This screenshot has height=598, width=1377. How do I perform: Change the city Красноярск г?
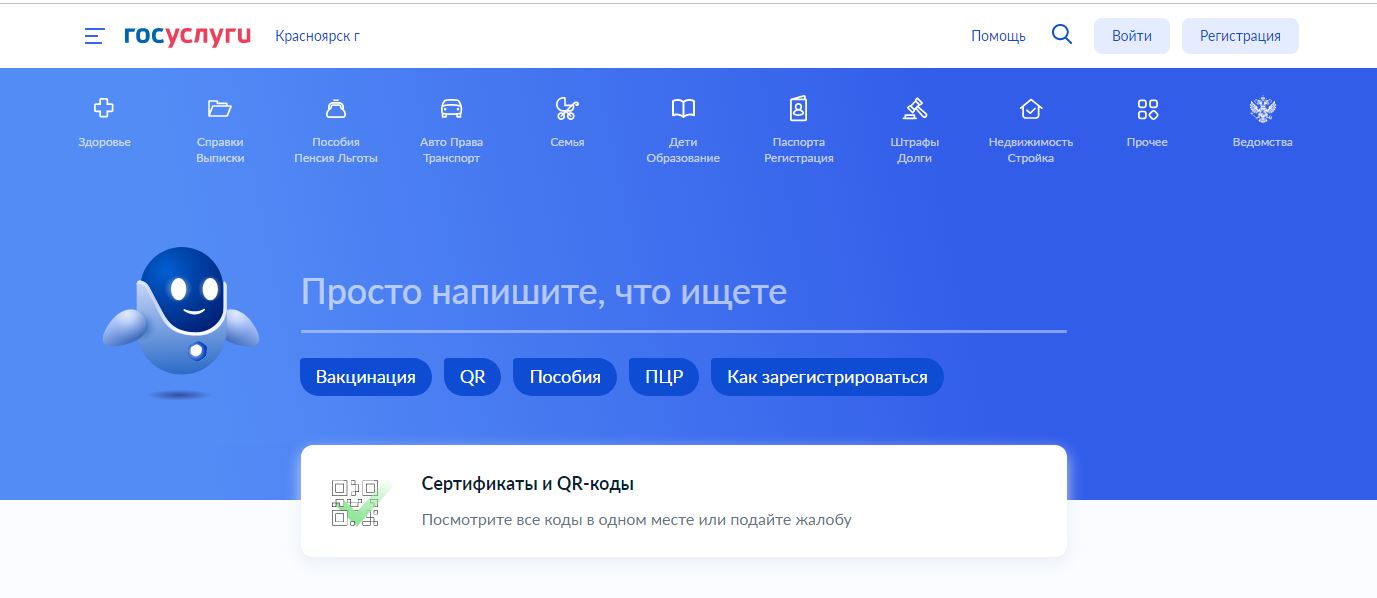(317, 36)
